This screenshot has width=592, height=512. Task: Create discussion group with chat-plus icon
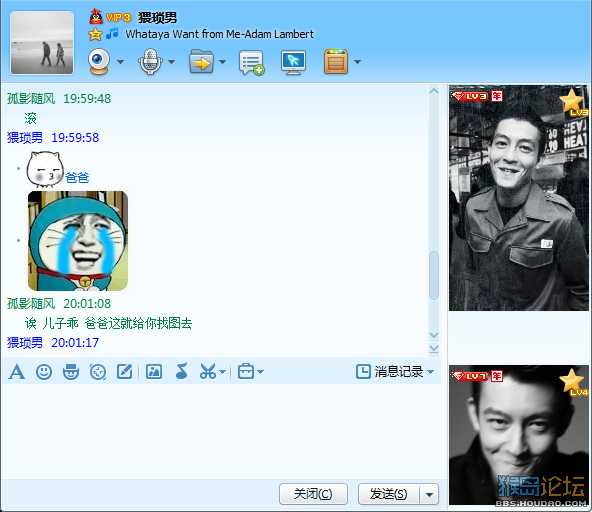[x=251, y=63]
